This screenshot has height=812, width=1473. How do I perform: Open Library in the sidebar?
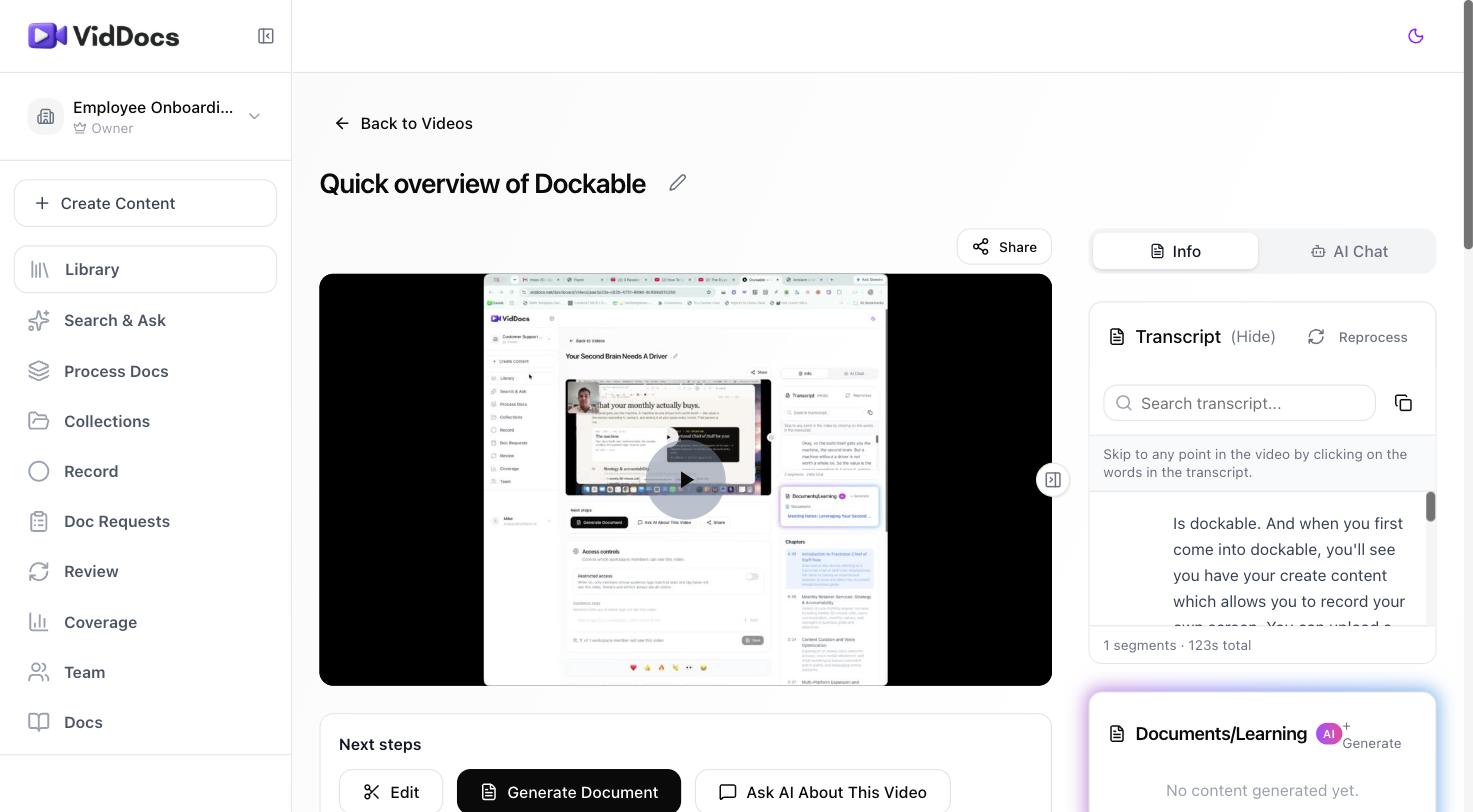145,269
